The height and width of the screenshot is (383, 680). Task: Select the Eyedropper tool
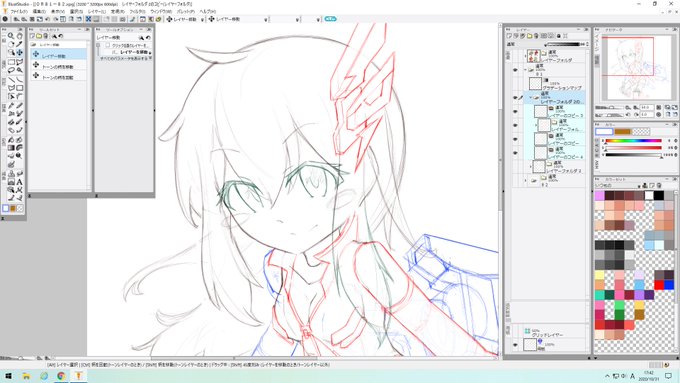tap(20, 44)
